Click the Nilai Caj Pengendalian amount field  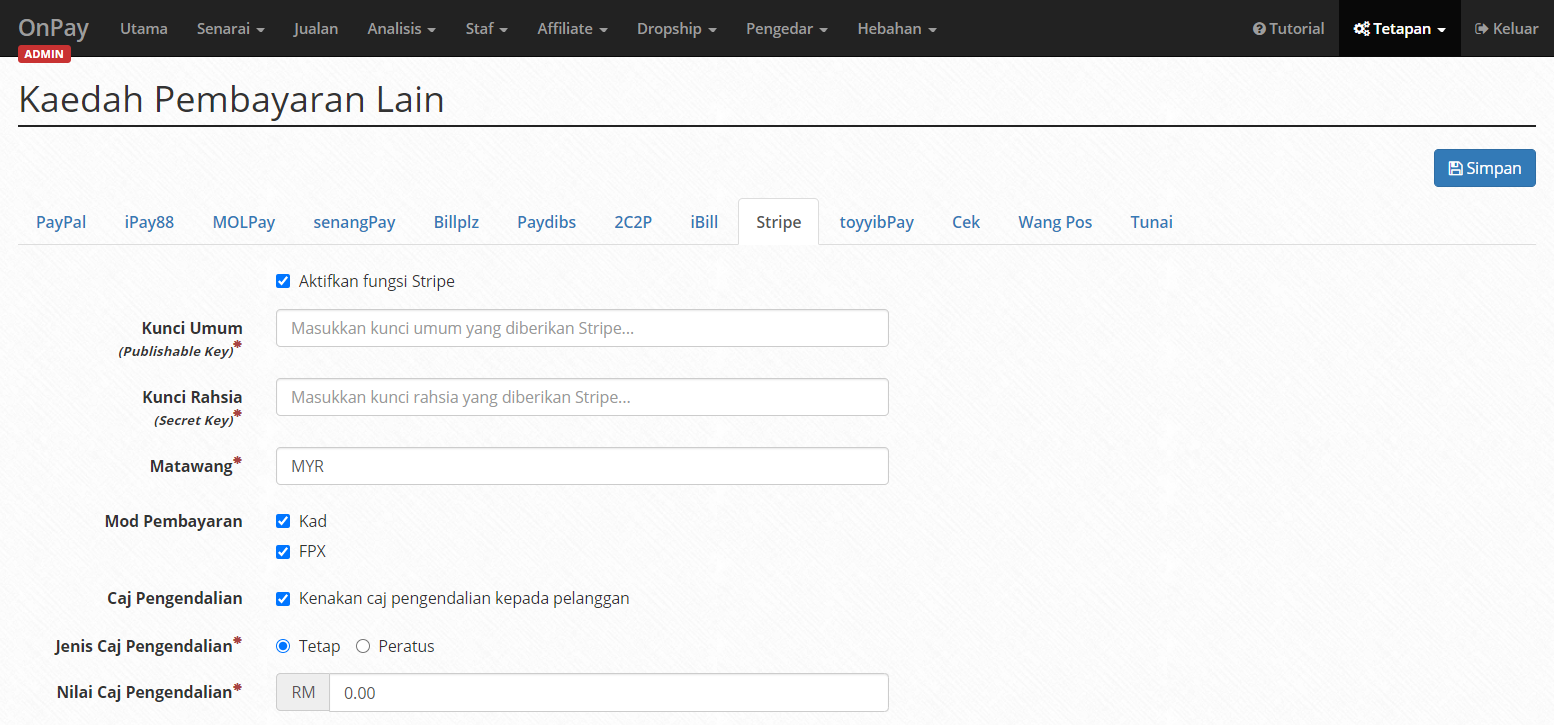(x=608, y=692)
